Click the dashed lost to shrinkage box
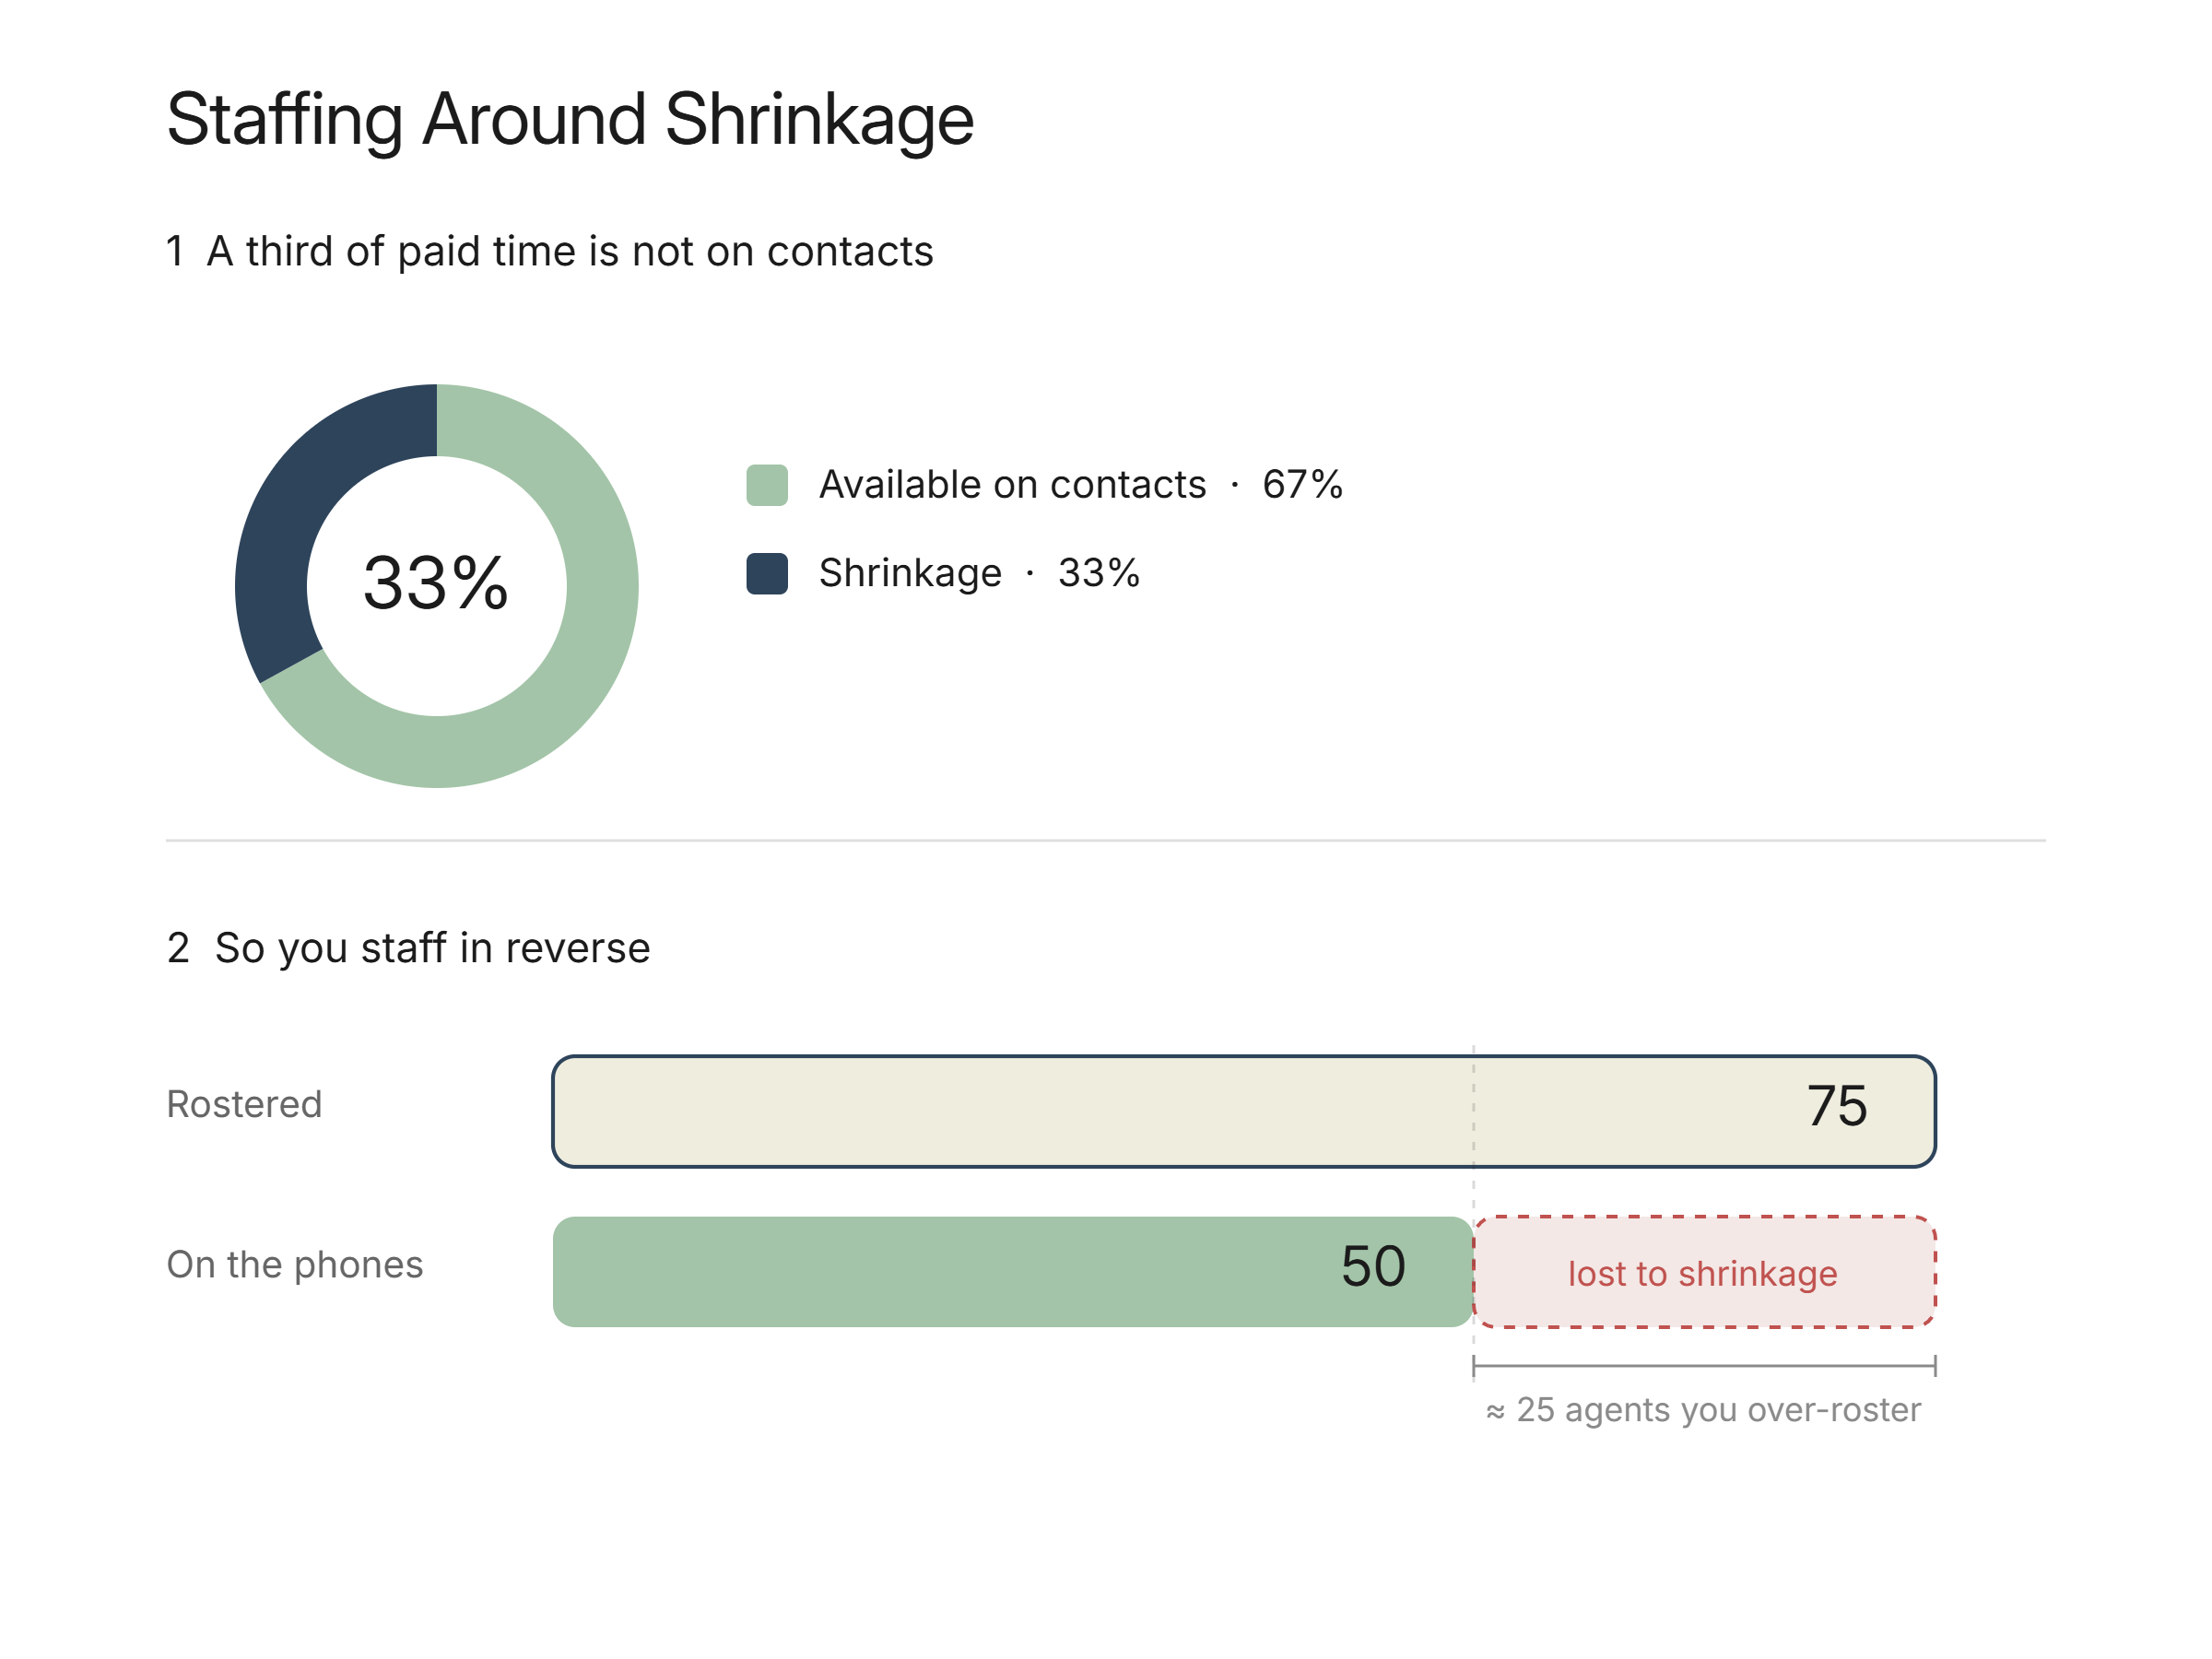Viewport: 2212px width, 1659px height. [x=1705, y=1272]
